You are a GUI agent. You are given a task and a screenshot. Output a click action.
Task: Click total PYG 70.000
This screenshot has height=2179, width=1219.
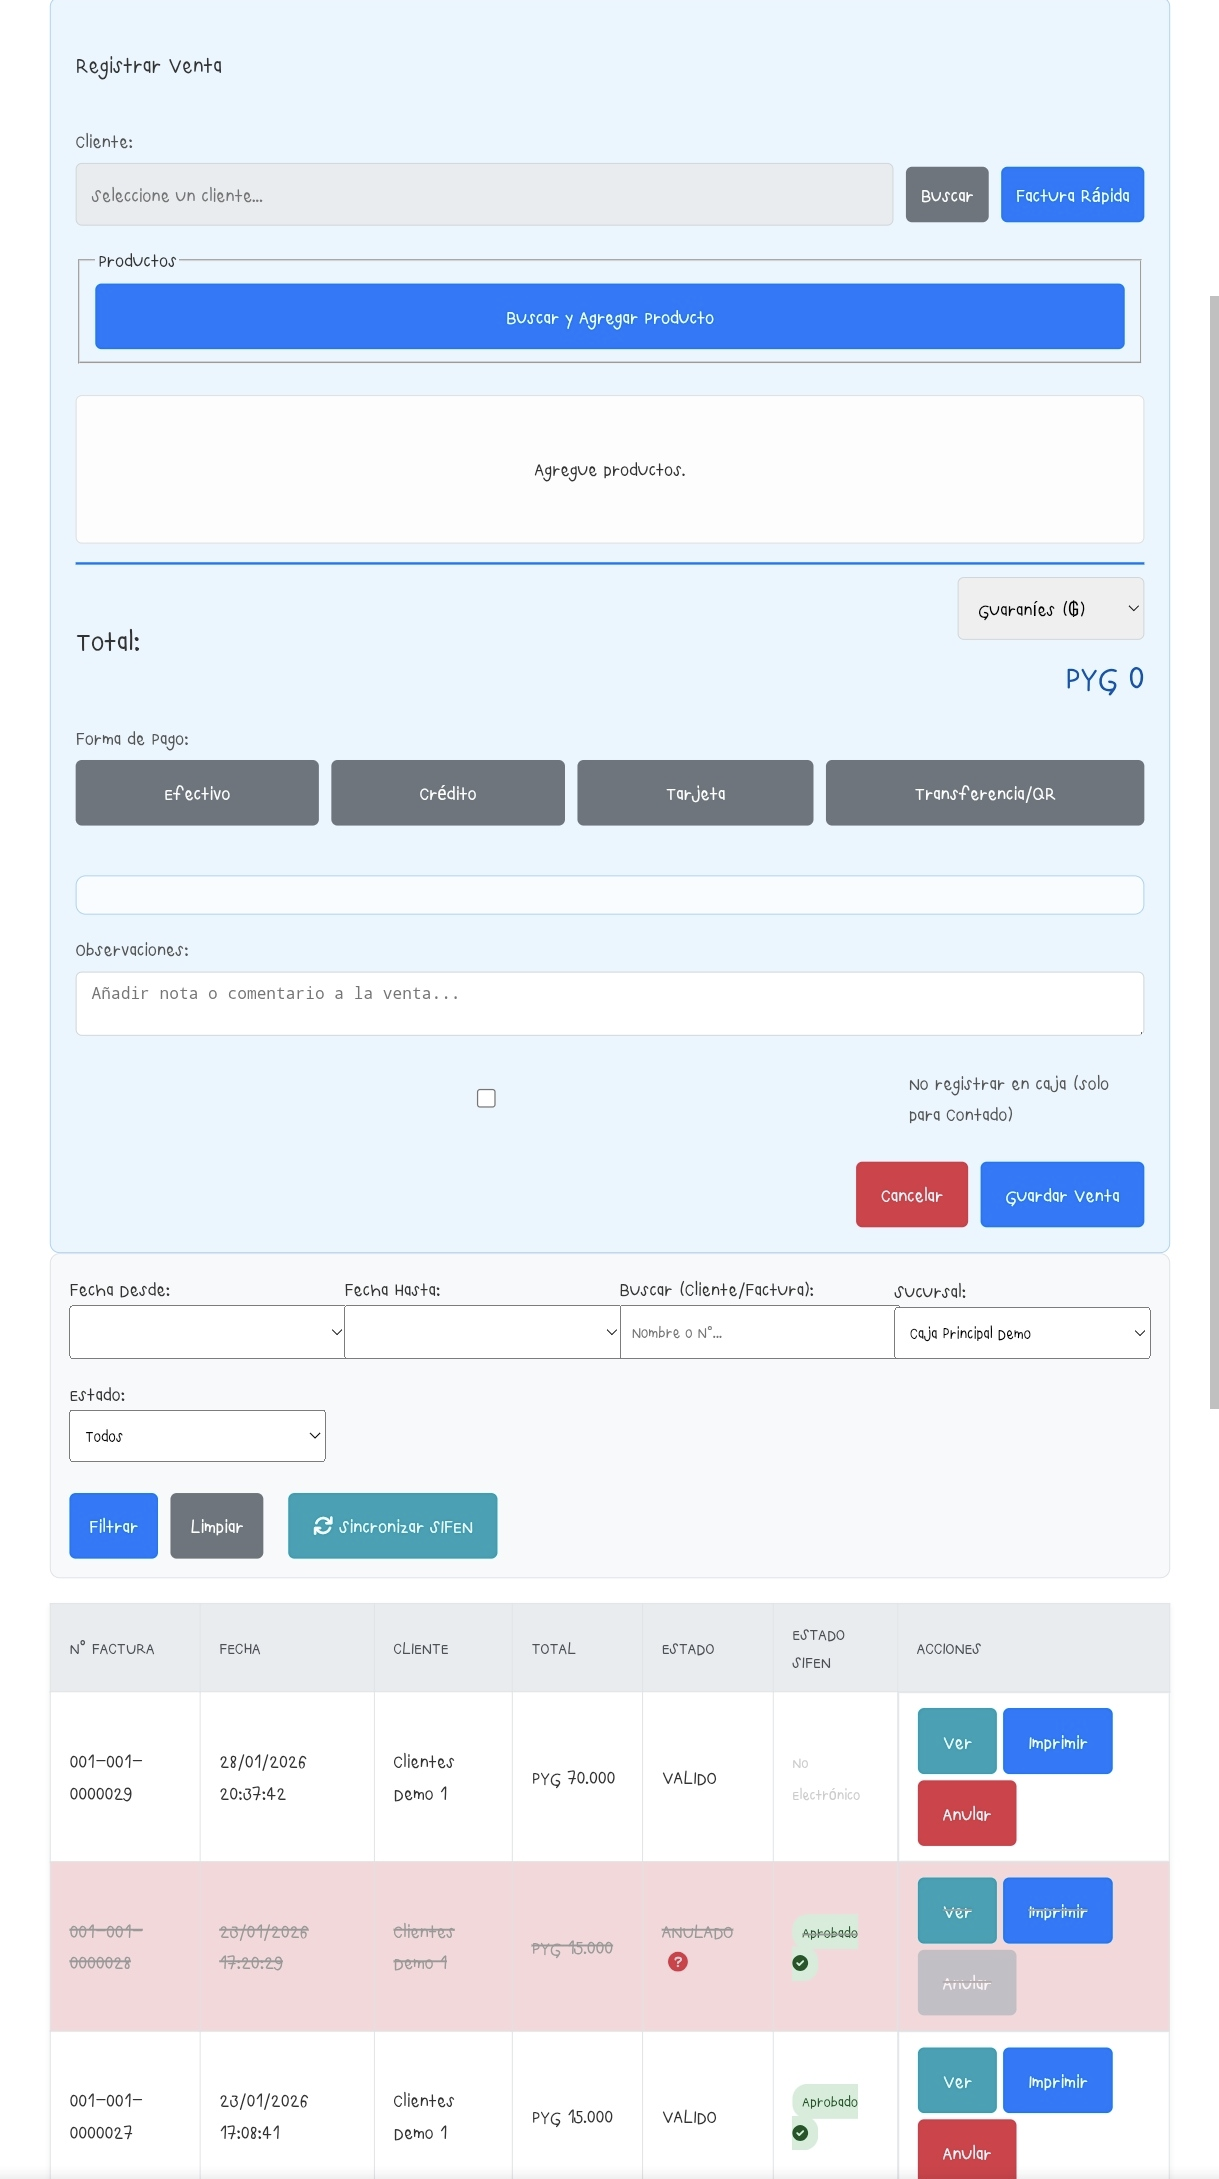pos(573,1778)
